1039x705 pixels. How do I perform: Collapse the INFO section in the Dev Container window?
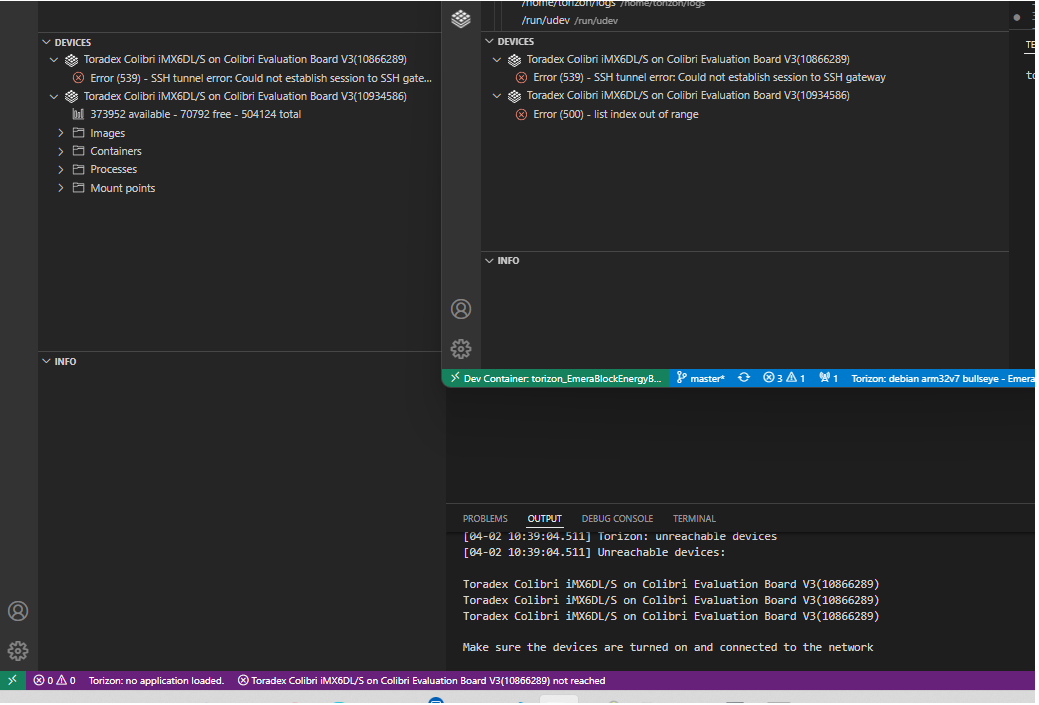pyautogui.click(x=489, y=261)
